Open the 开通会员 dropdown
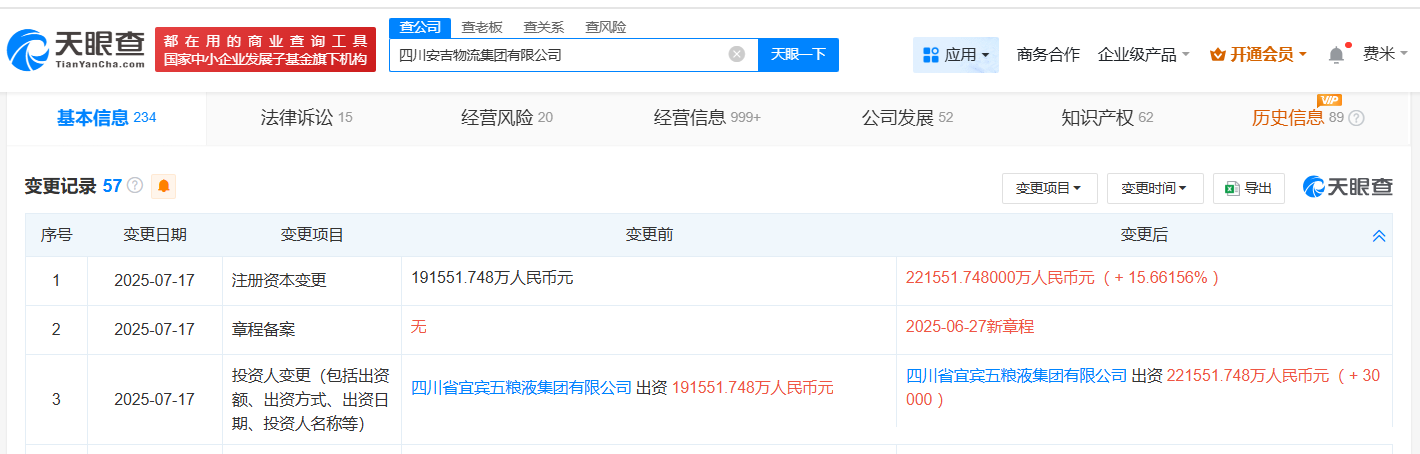This screenshot has height=454, width=1420. (x=1258, y=55)
